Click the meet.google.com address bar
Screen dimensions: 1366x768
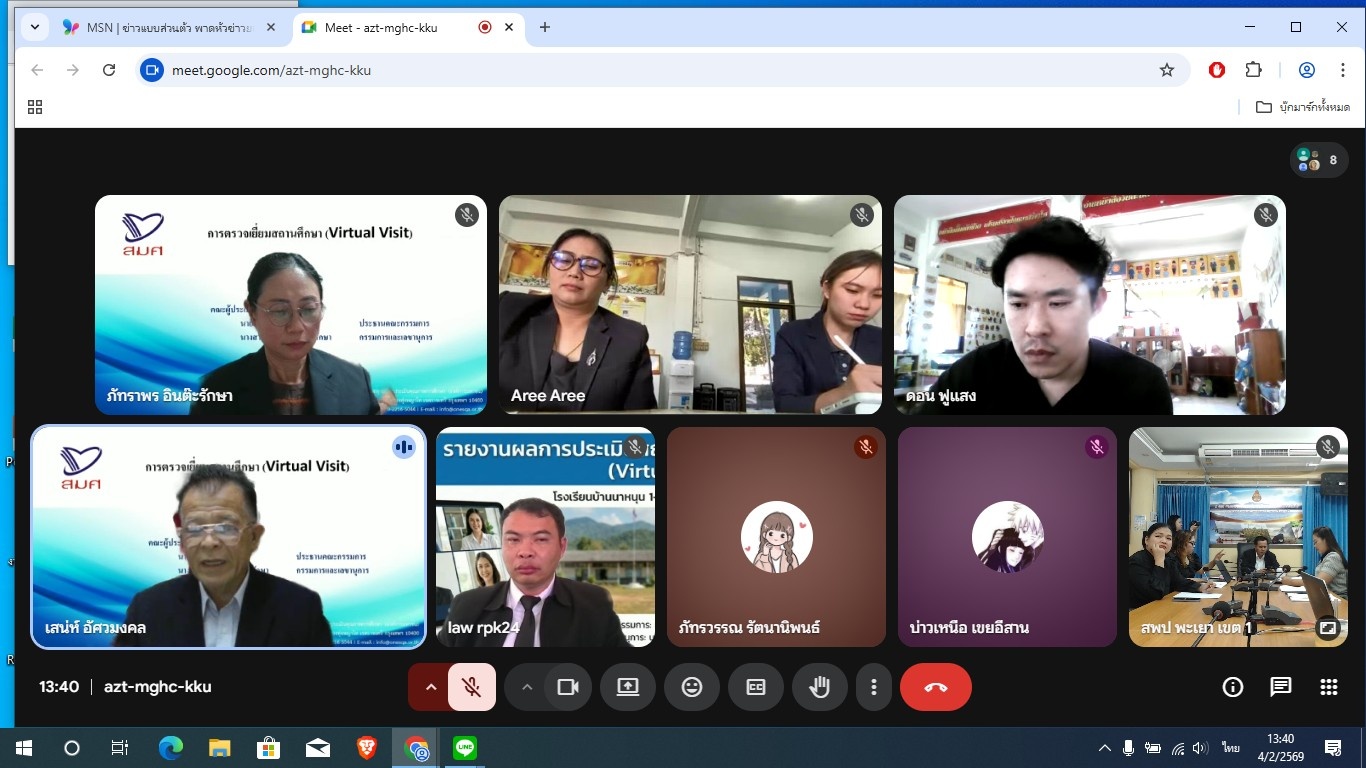click(x=600, y=70)
